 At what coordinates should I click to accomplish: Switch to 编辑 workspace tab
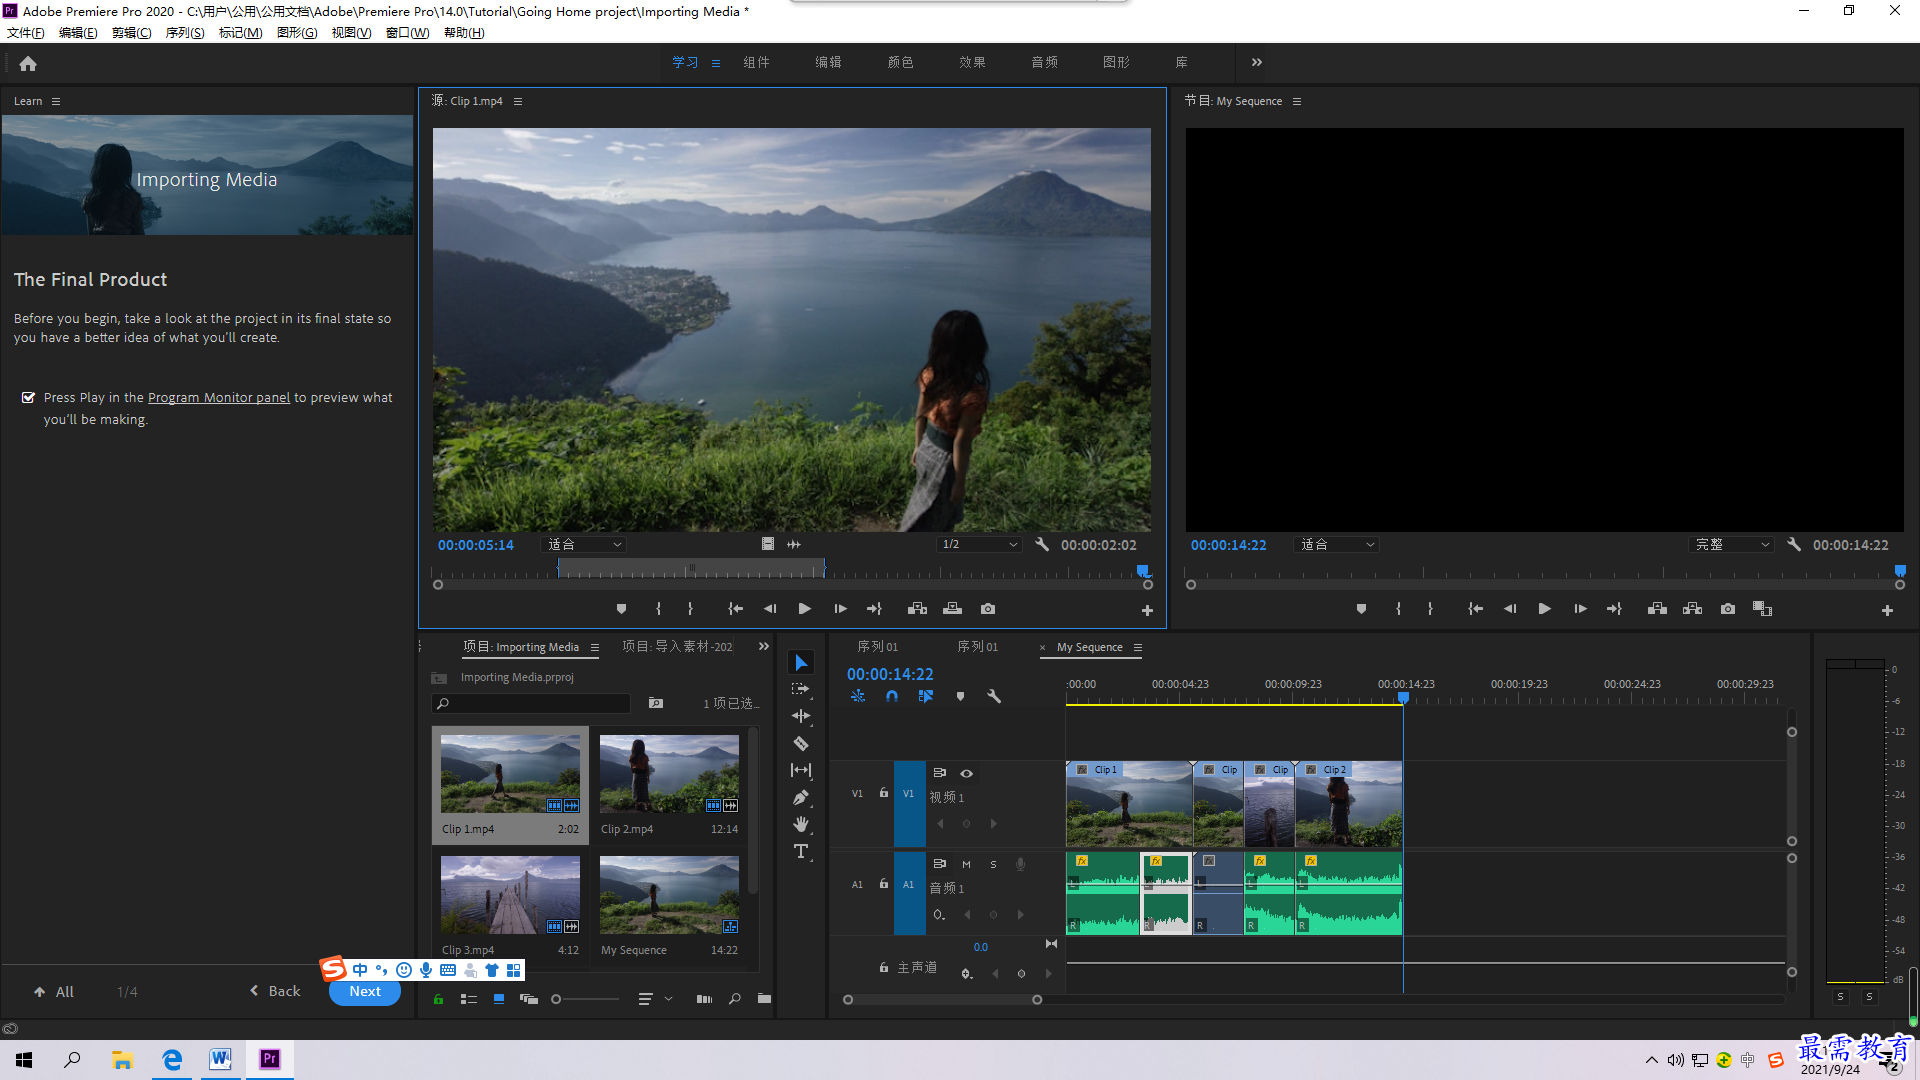point(828,62)
